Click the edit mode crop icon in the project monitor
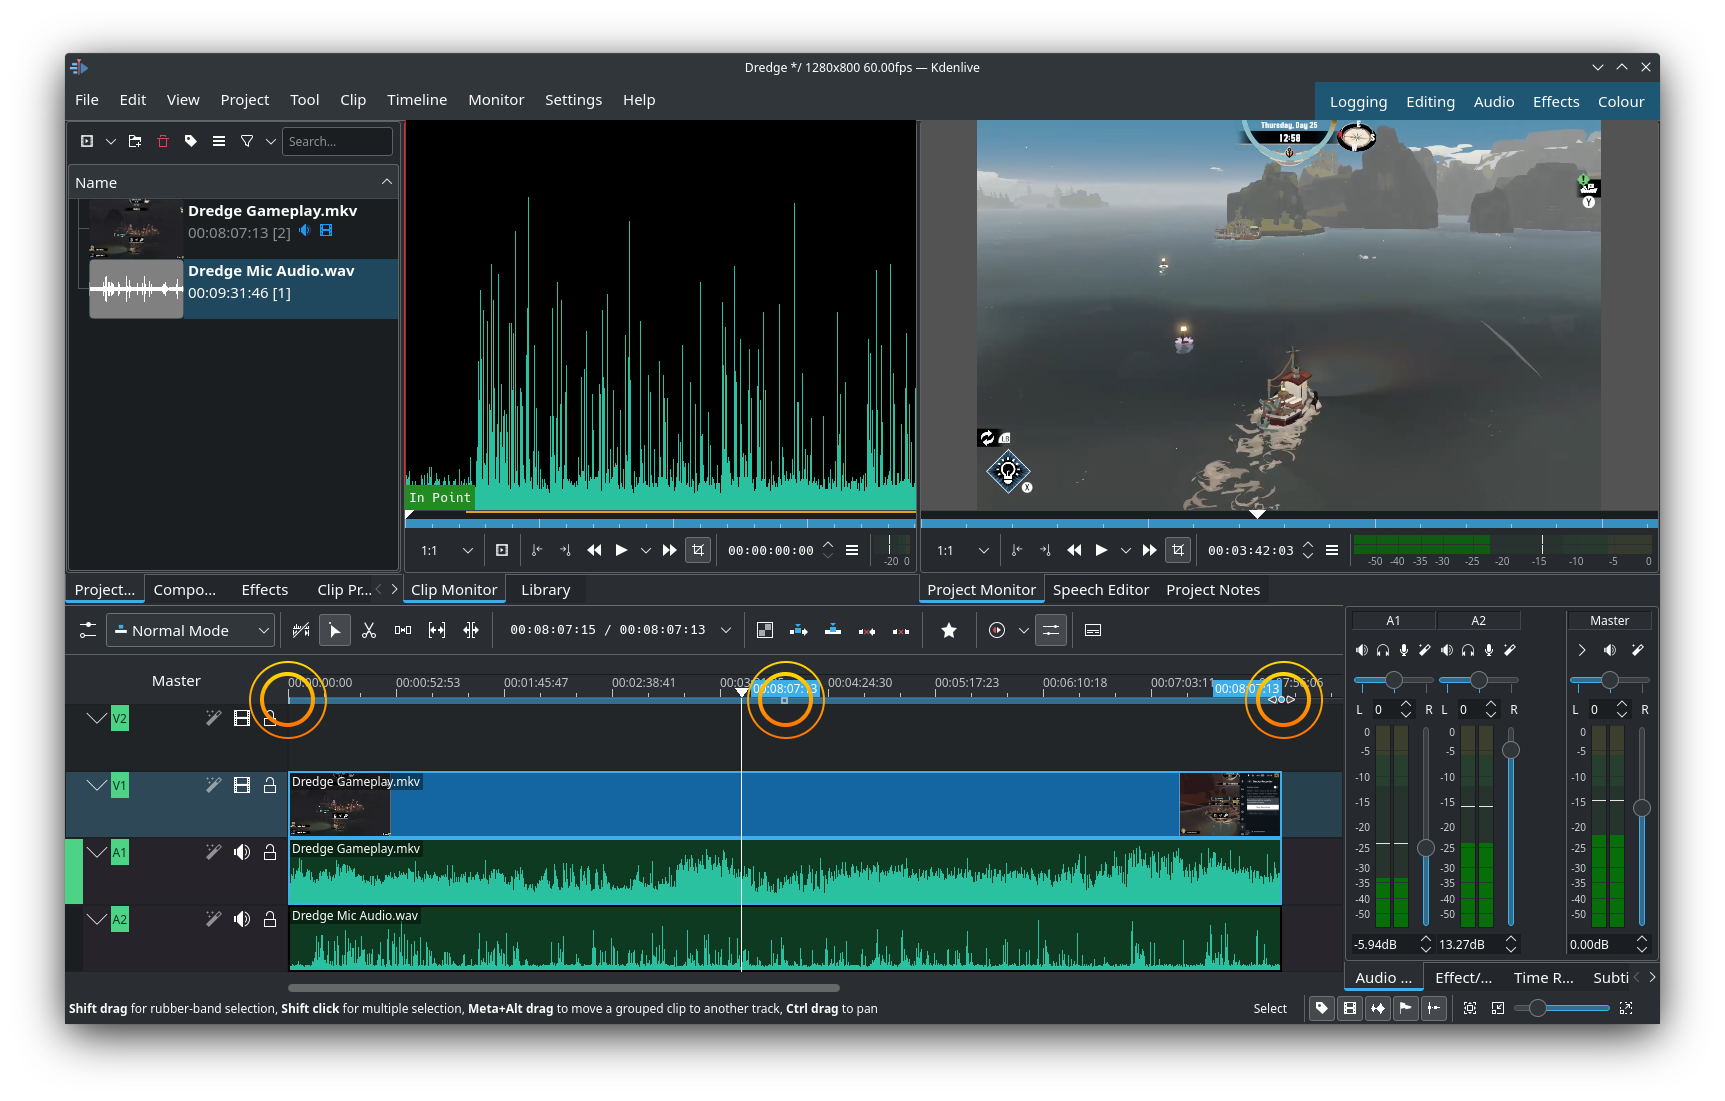The image size is (1725, 1101). click(1178, 550)
